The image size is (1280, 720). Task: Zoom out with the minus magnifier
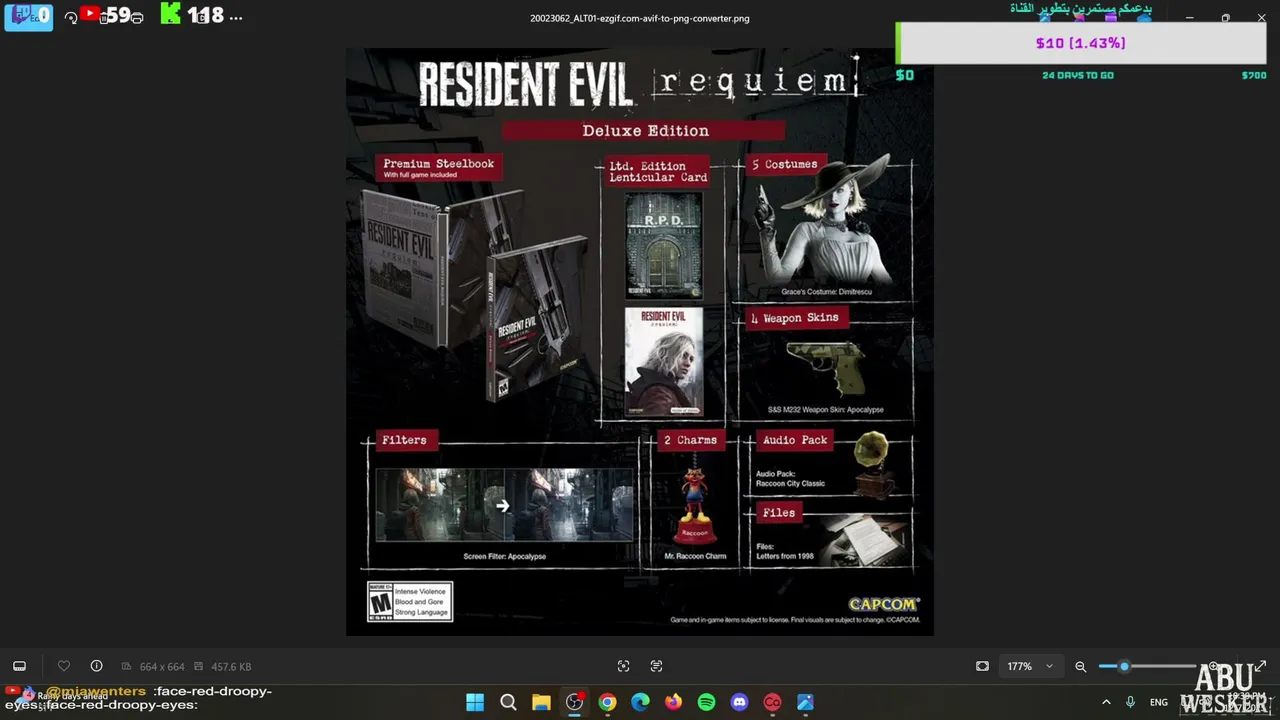[1080, 666]
